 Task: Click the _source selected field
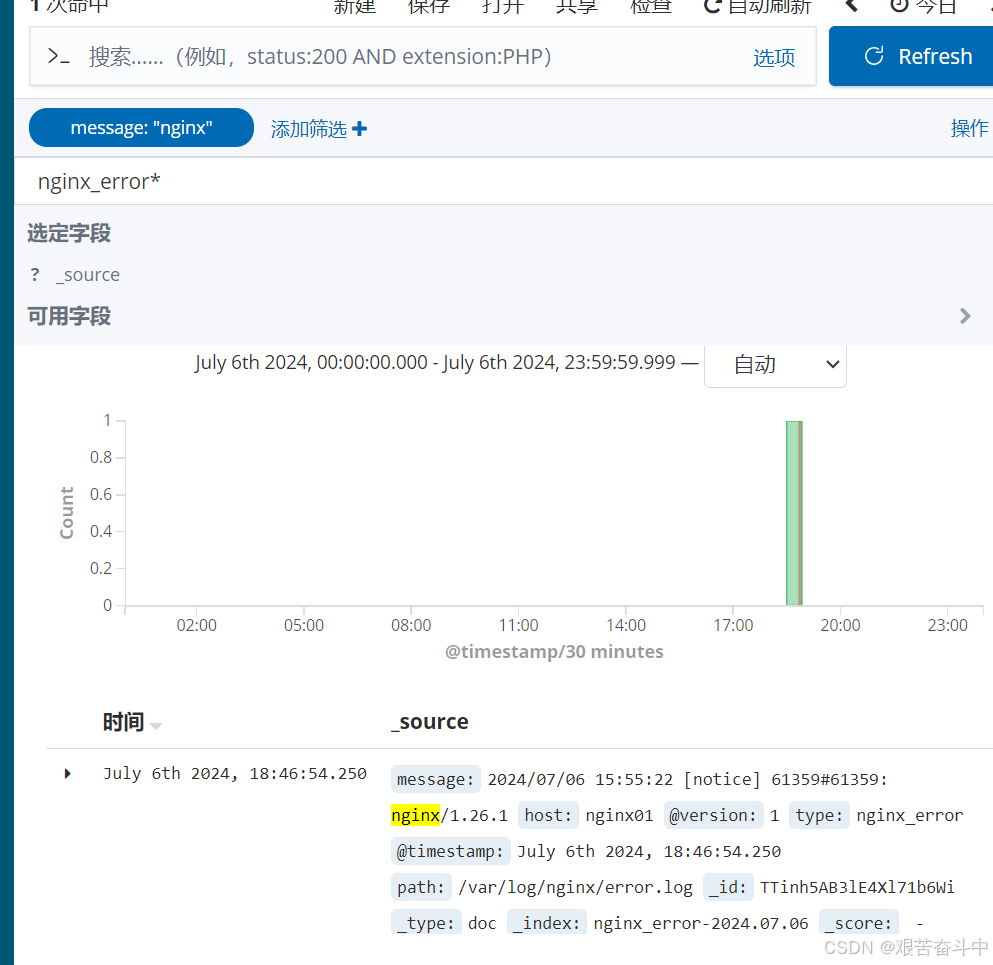[88, 275]
